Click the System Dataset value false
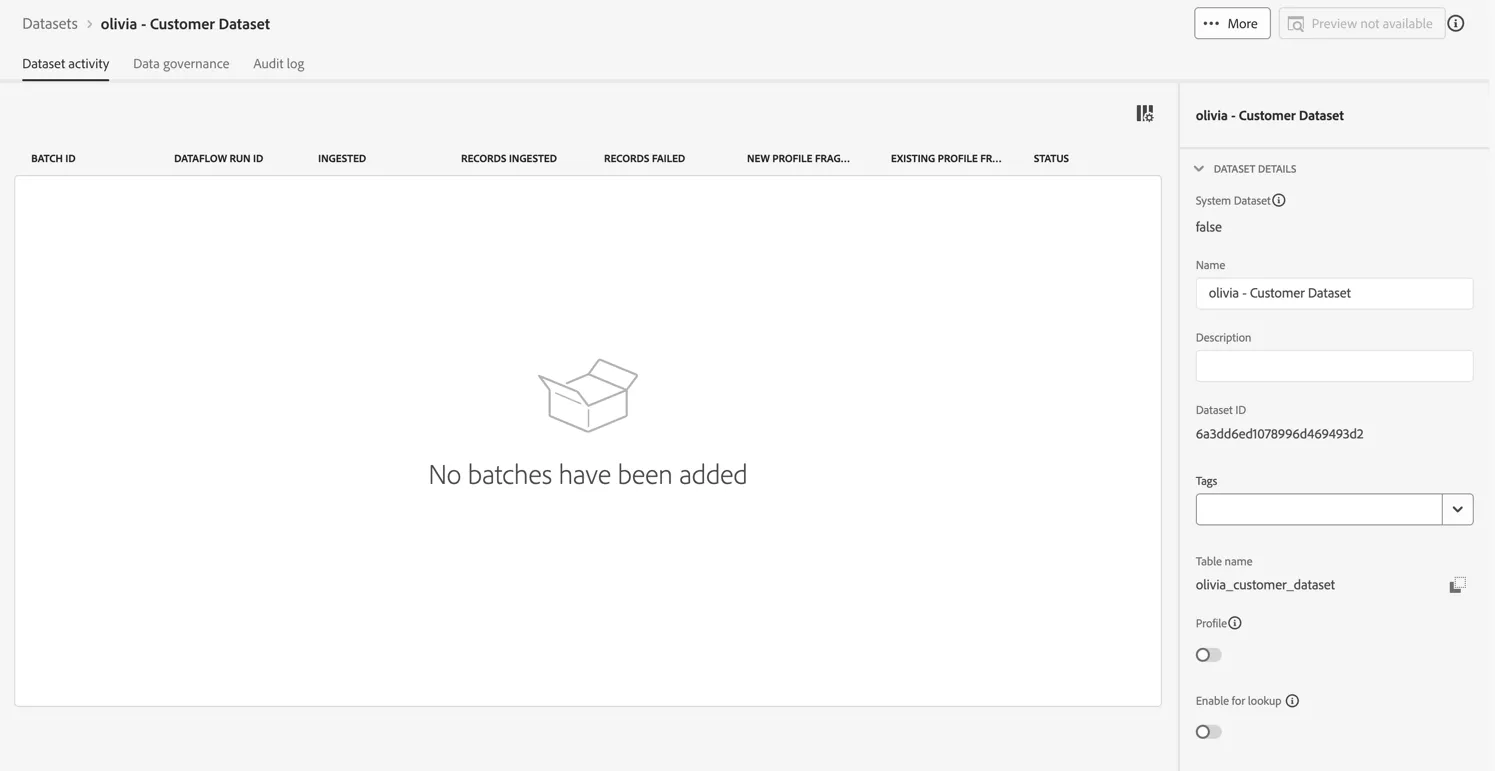Image resolution: width=1495 pixels, height=771 pixels. click(x=1209, y=227)
